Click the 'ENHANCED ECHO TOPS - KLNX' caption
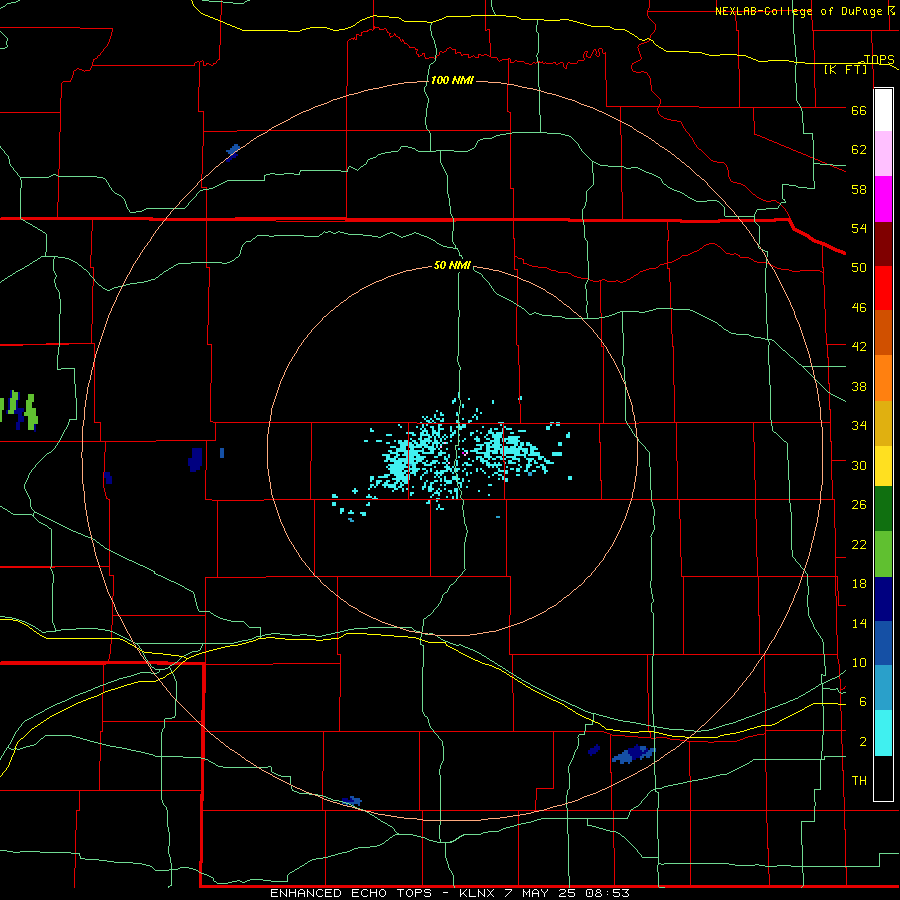The width and height of the screenshot is (900, 900). pos(384,893)
